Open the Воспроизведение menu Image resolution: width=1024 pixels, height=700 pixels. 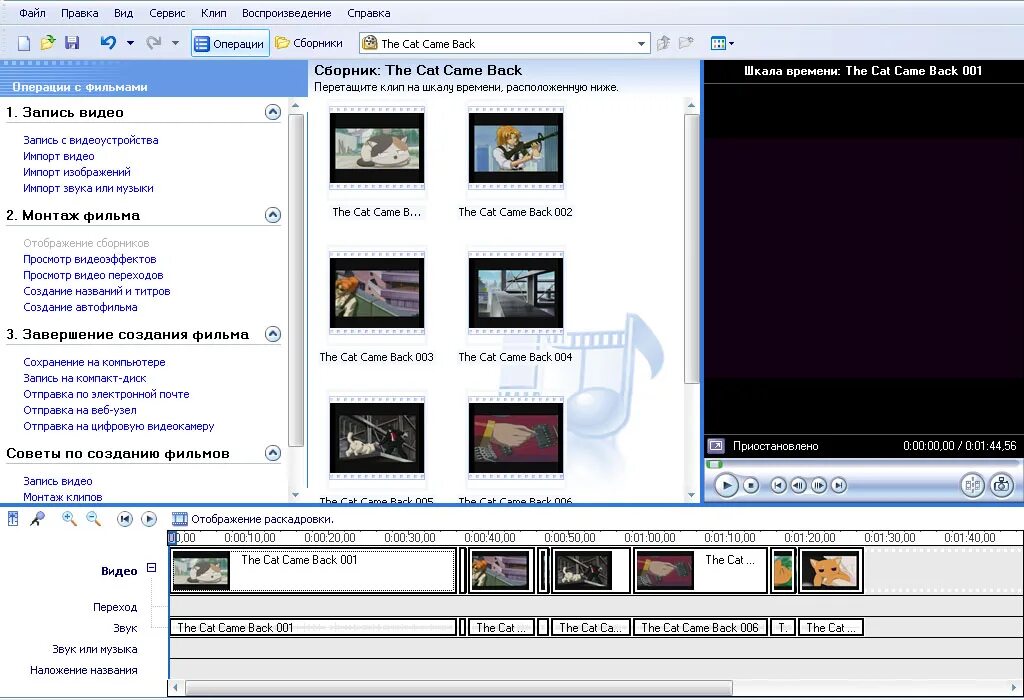(287, 13)
